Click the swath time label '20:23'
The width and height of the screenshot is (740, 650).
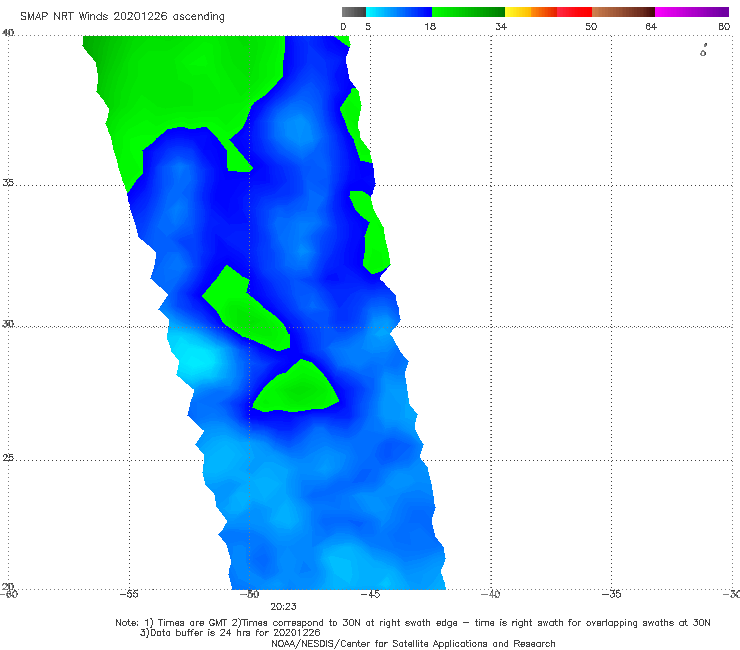point(283,607)
